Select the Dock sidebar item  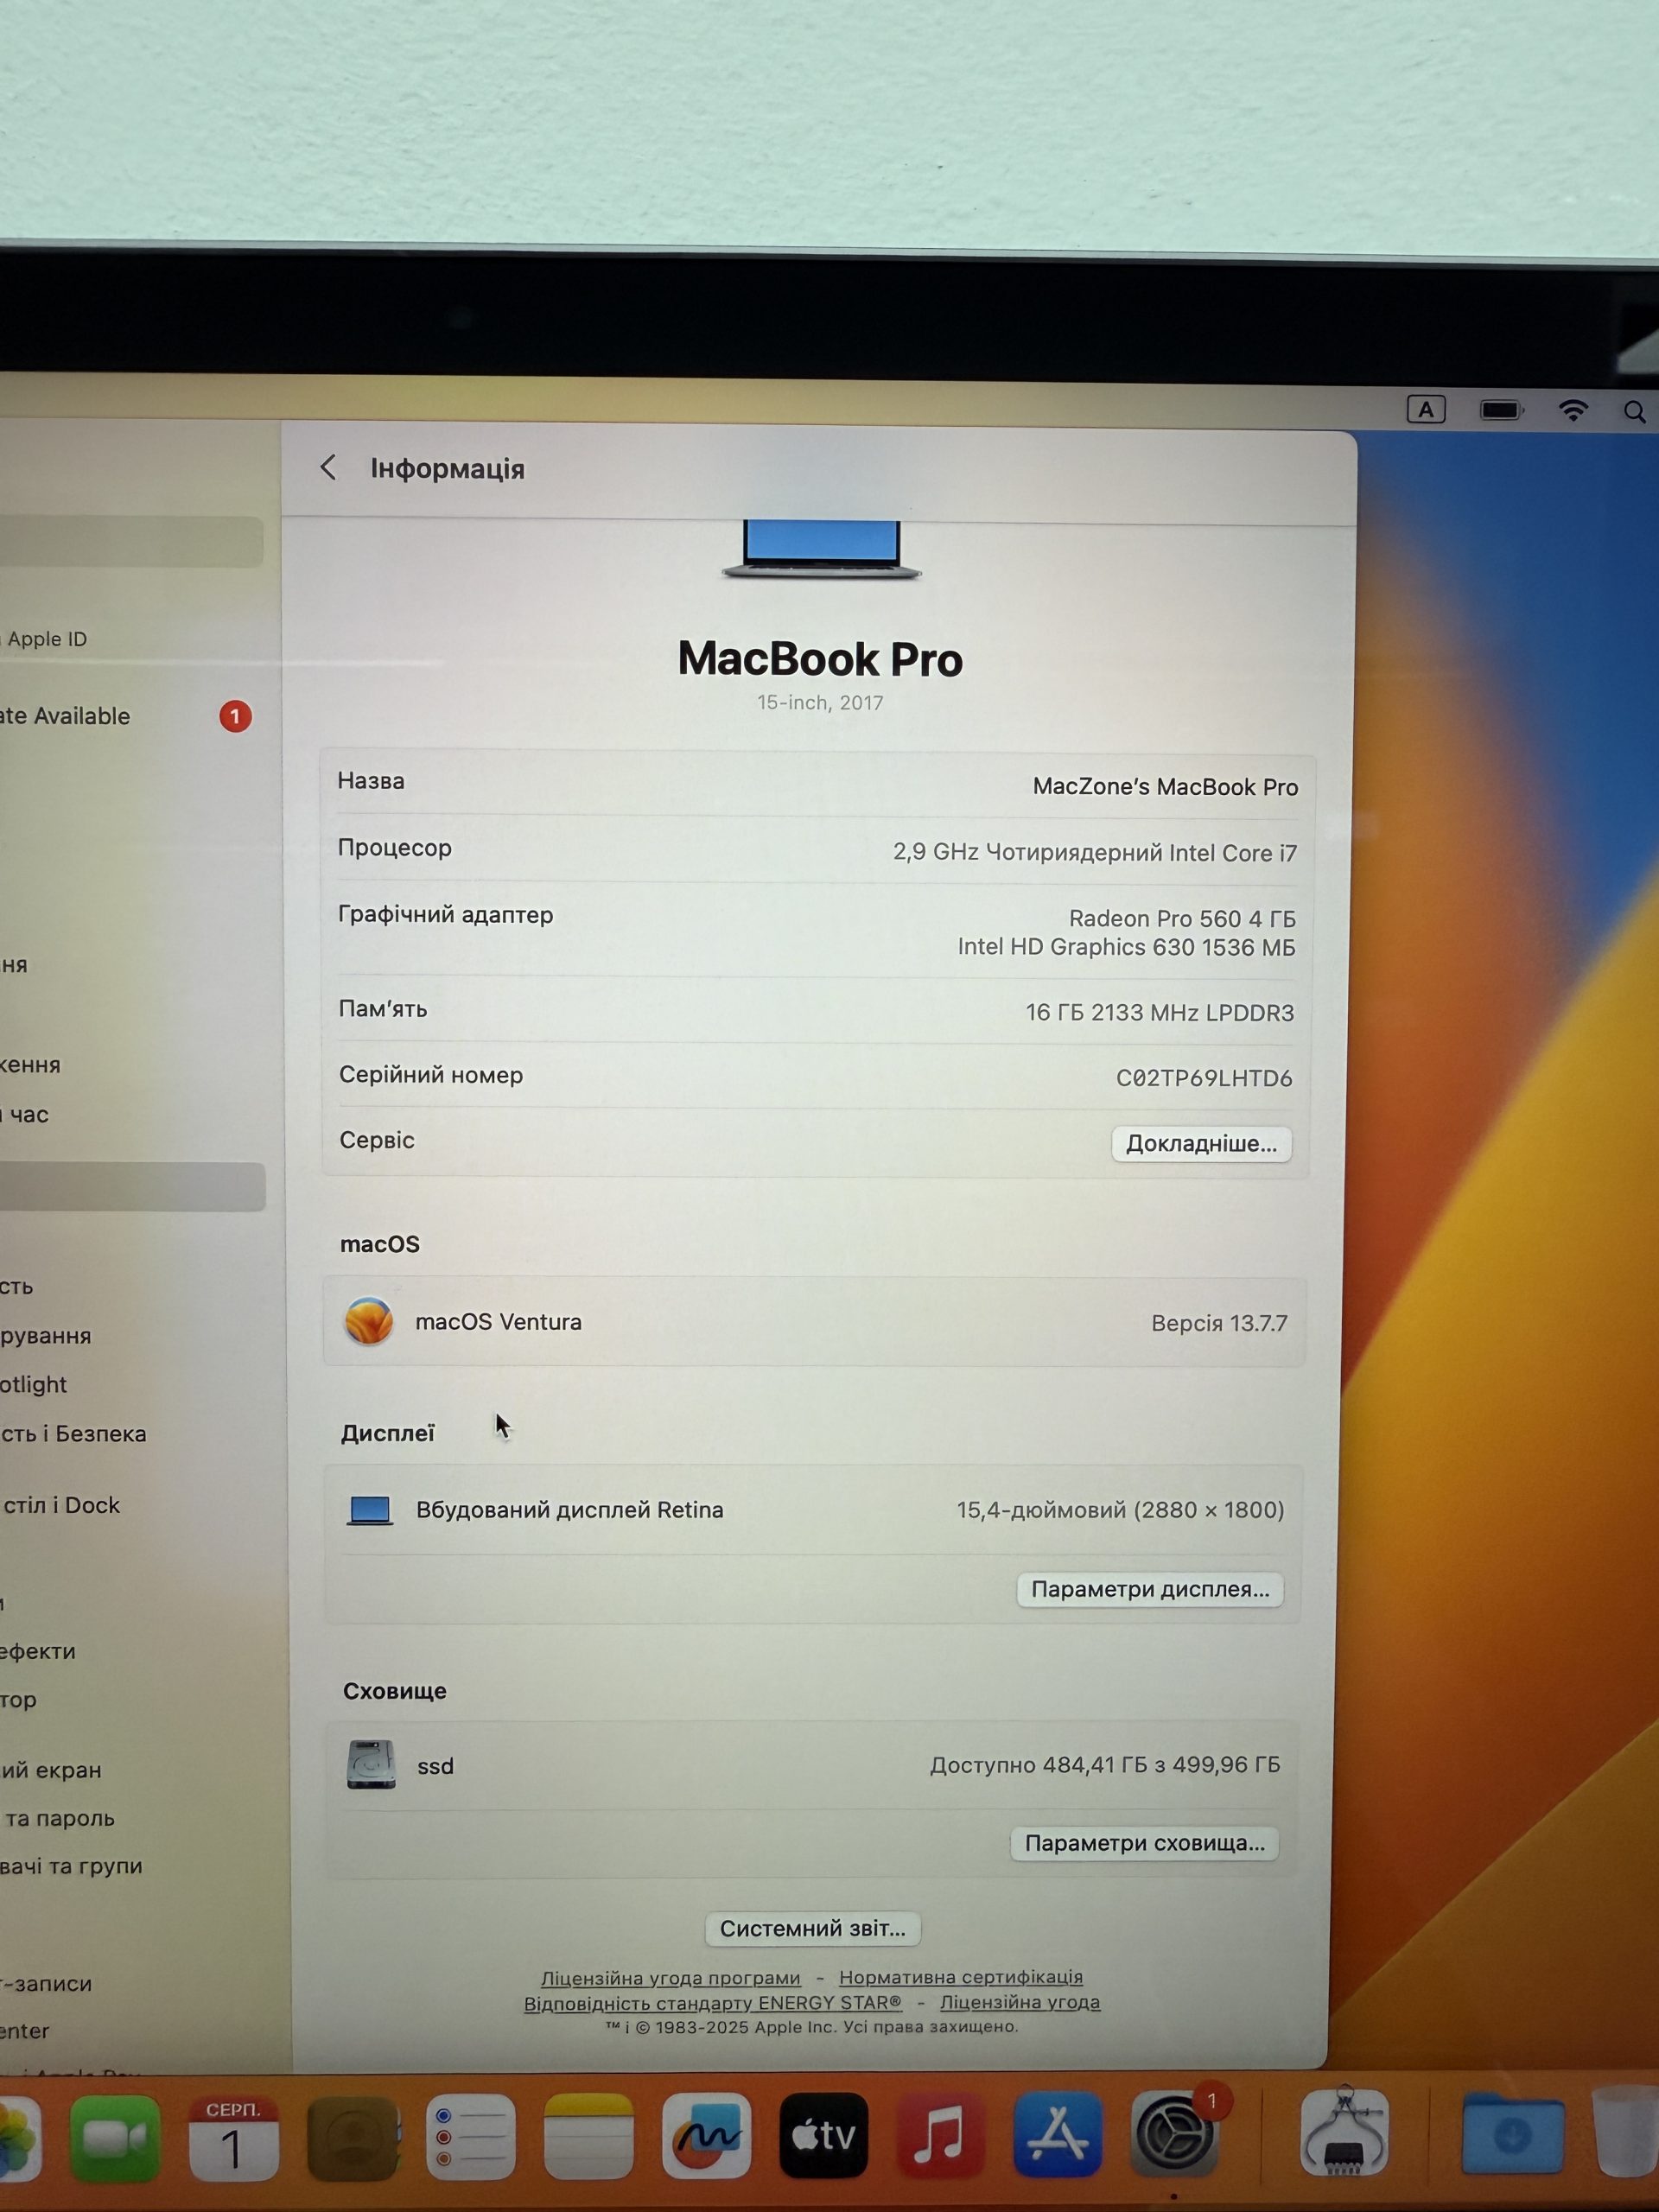[60, 1505]
